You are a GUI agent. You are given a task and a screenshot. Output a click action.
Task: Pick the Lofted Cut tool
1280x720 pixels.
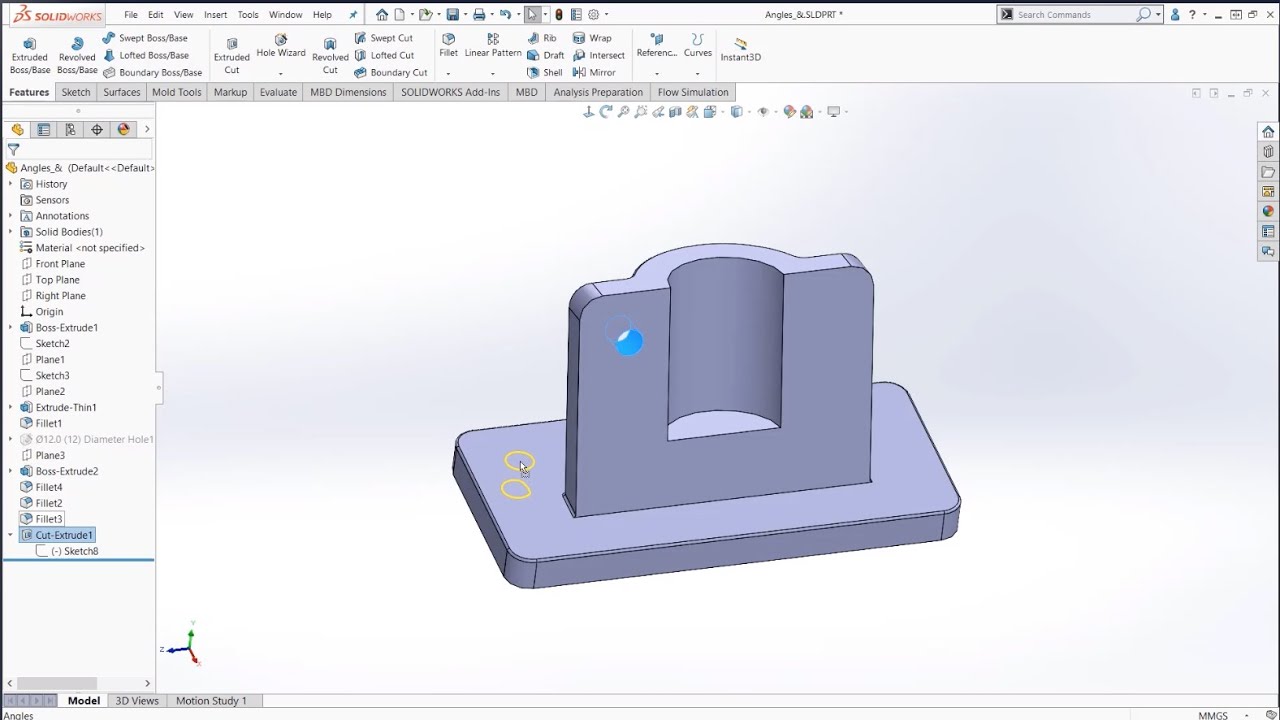click(x=384, y=55)
